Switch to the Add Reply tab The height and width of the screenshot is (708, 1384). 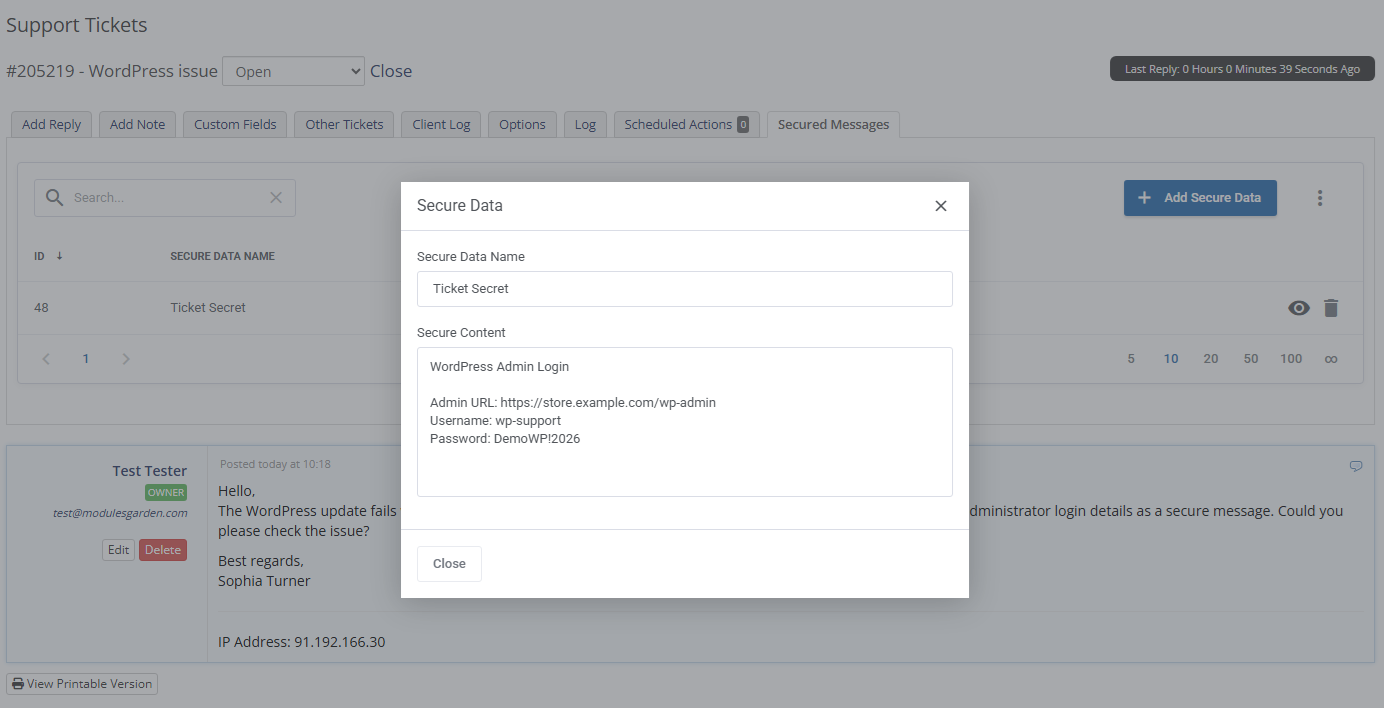click(51, 125)
